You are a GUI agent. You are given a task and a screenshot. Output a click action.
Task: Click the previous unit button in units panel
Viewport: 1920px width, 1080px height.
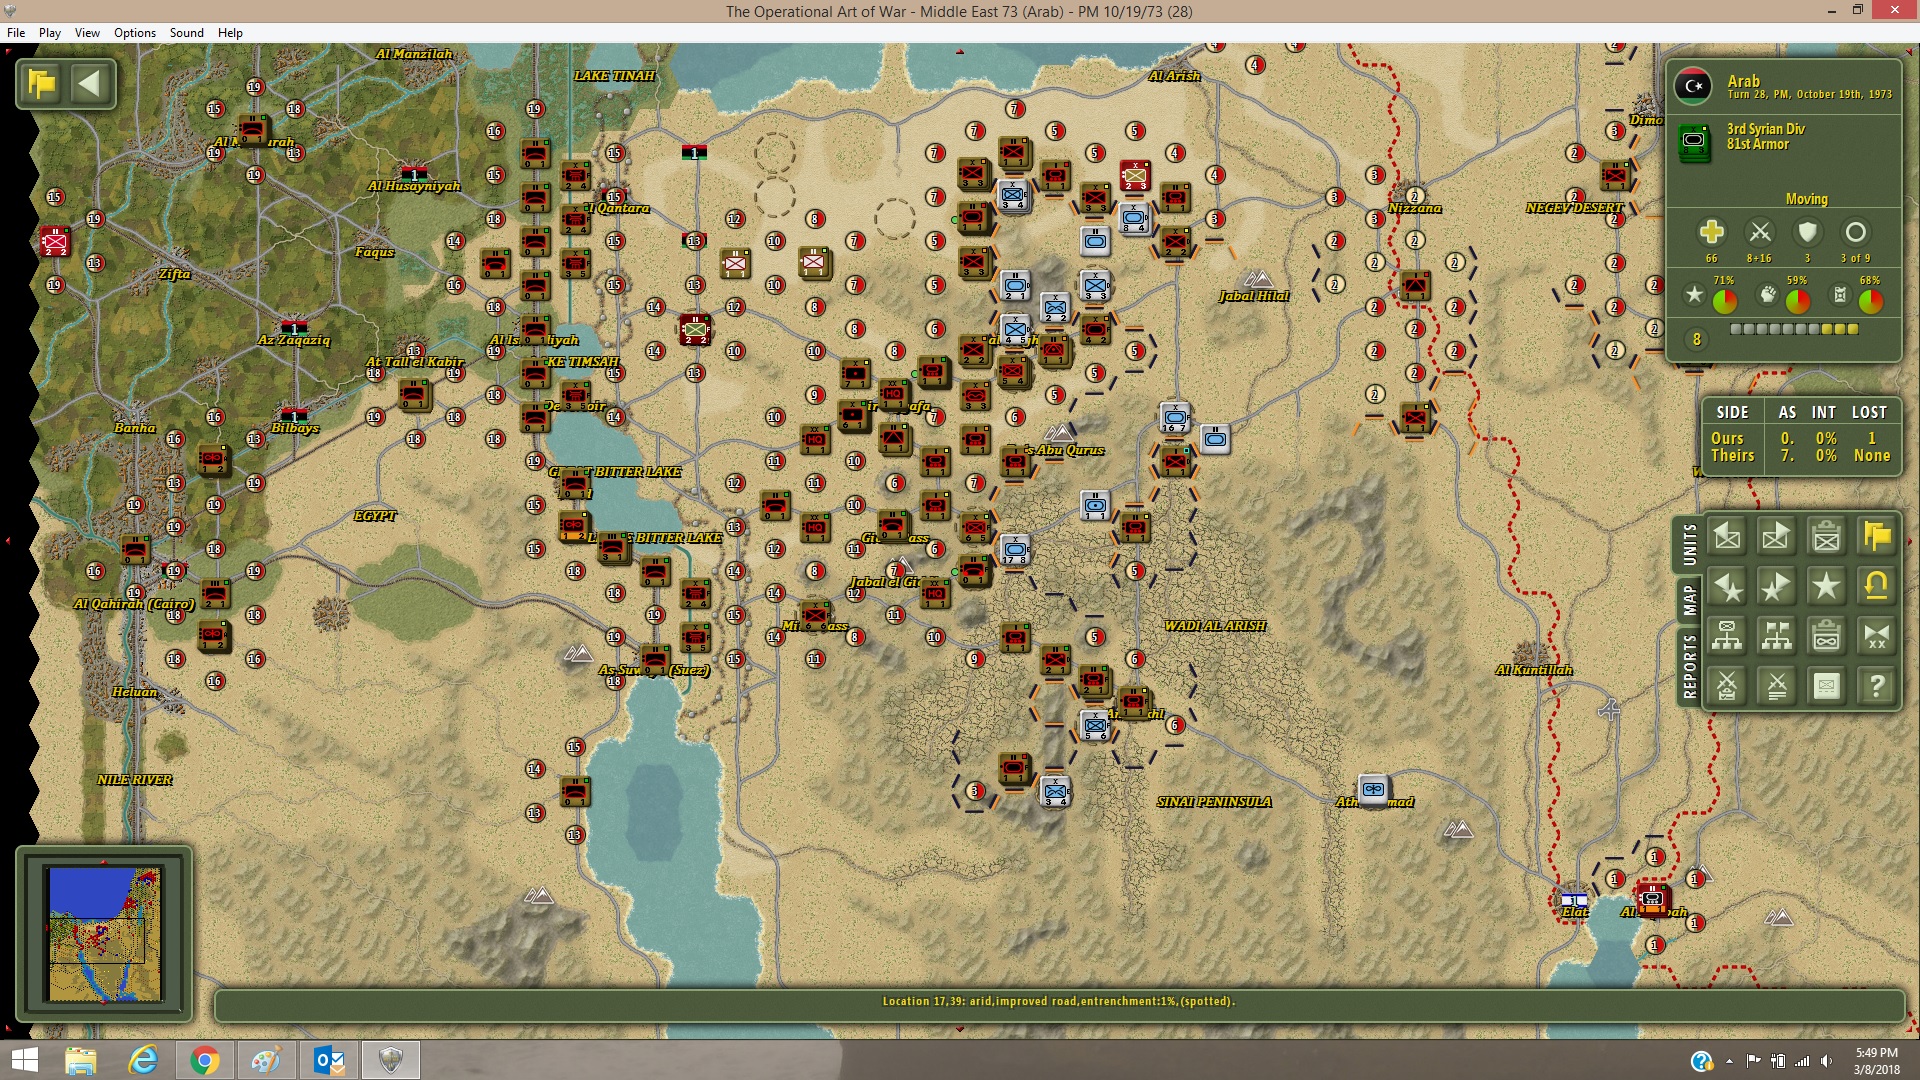pyautogui.click(x=1727, y=537)
